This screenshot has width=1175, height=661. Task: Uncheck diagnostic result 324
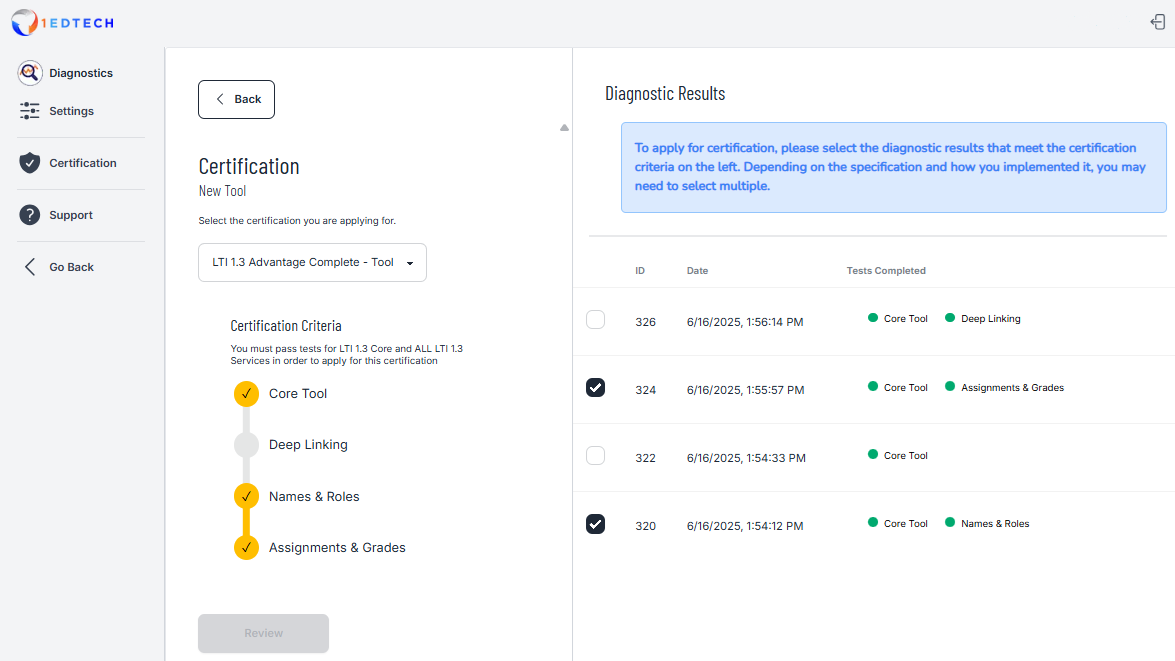595,387
